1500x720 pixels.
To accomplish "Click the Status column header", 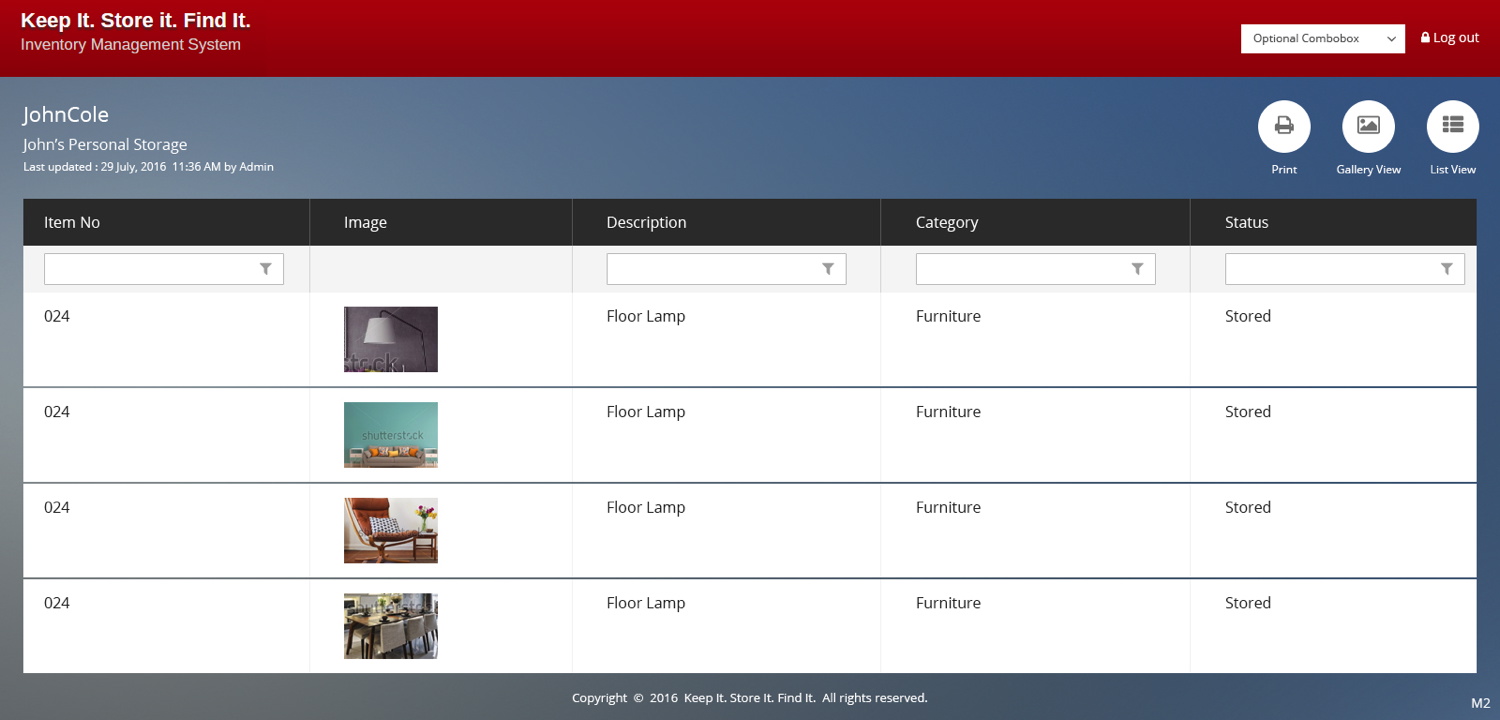I will 1246,222.
